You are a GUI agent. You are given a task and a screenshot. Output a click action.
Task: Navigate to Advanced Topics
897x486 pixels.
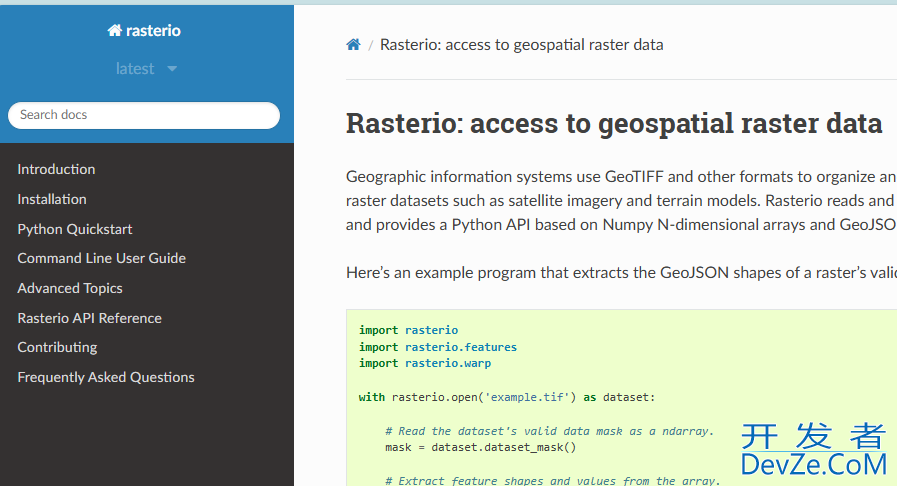pos(70,288)
